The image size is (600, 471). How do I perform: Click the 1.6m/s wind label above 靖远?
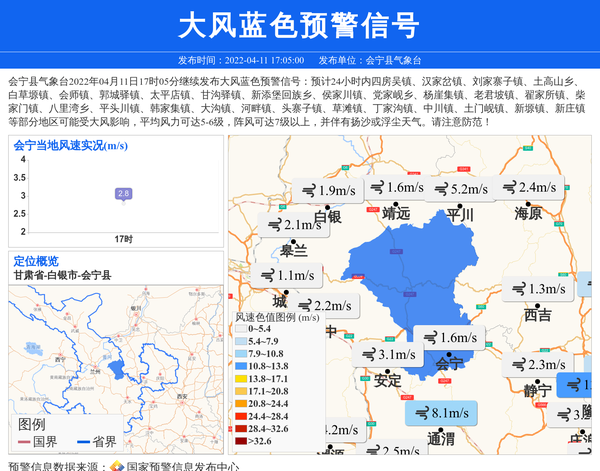click(x=397, y=187)
